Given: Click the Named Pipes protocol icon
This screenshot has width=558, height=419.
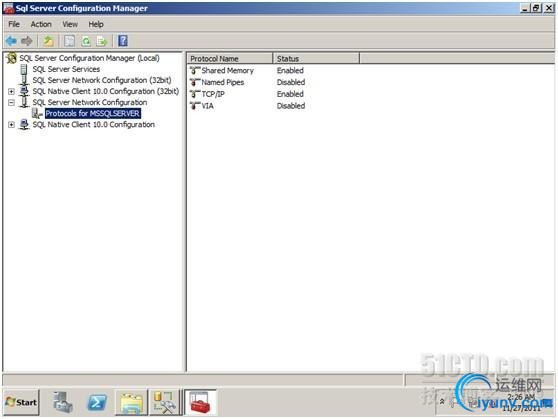Looking at the screenshot, I should click(195, 82).
